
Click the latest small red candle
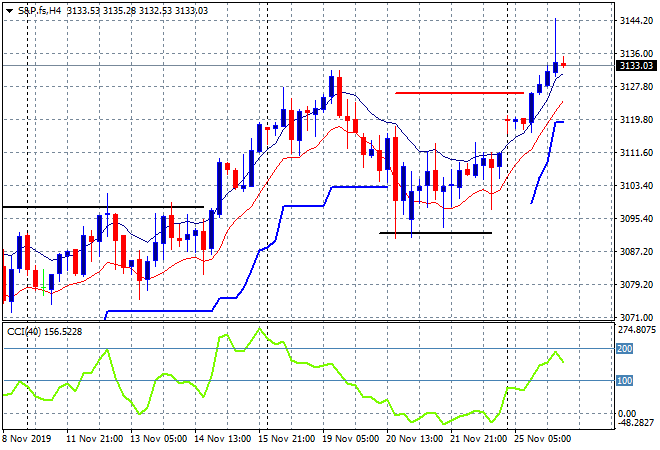click(564, 64)
